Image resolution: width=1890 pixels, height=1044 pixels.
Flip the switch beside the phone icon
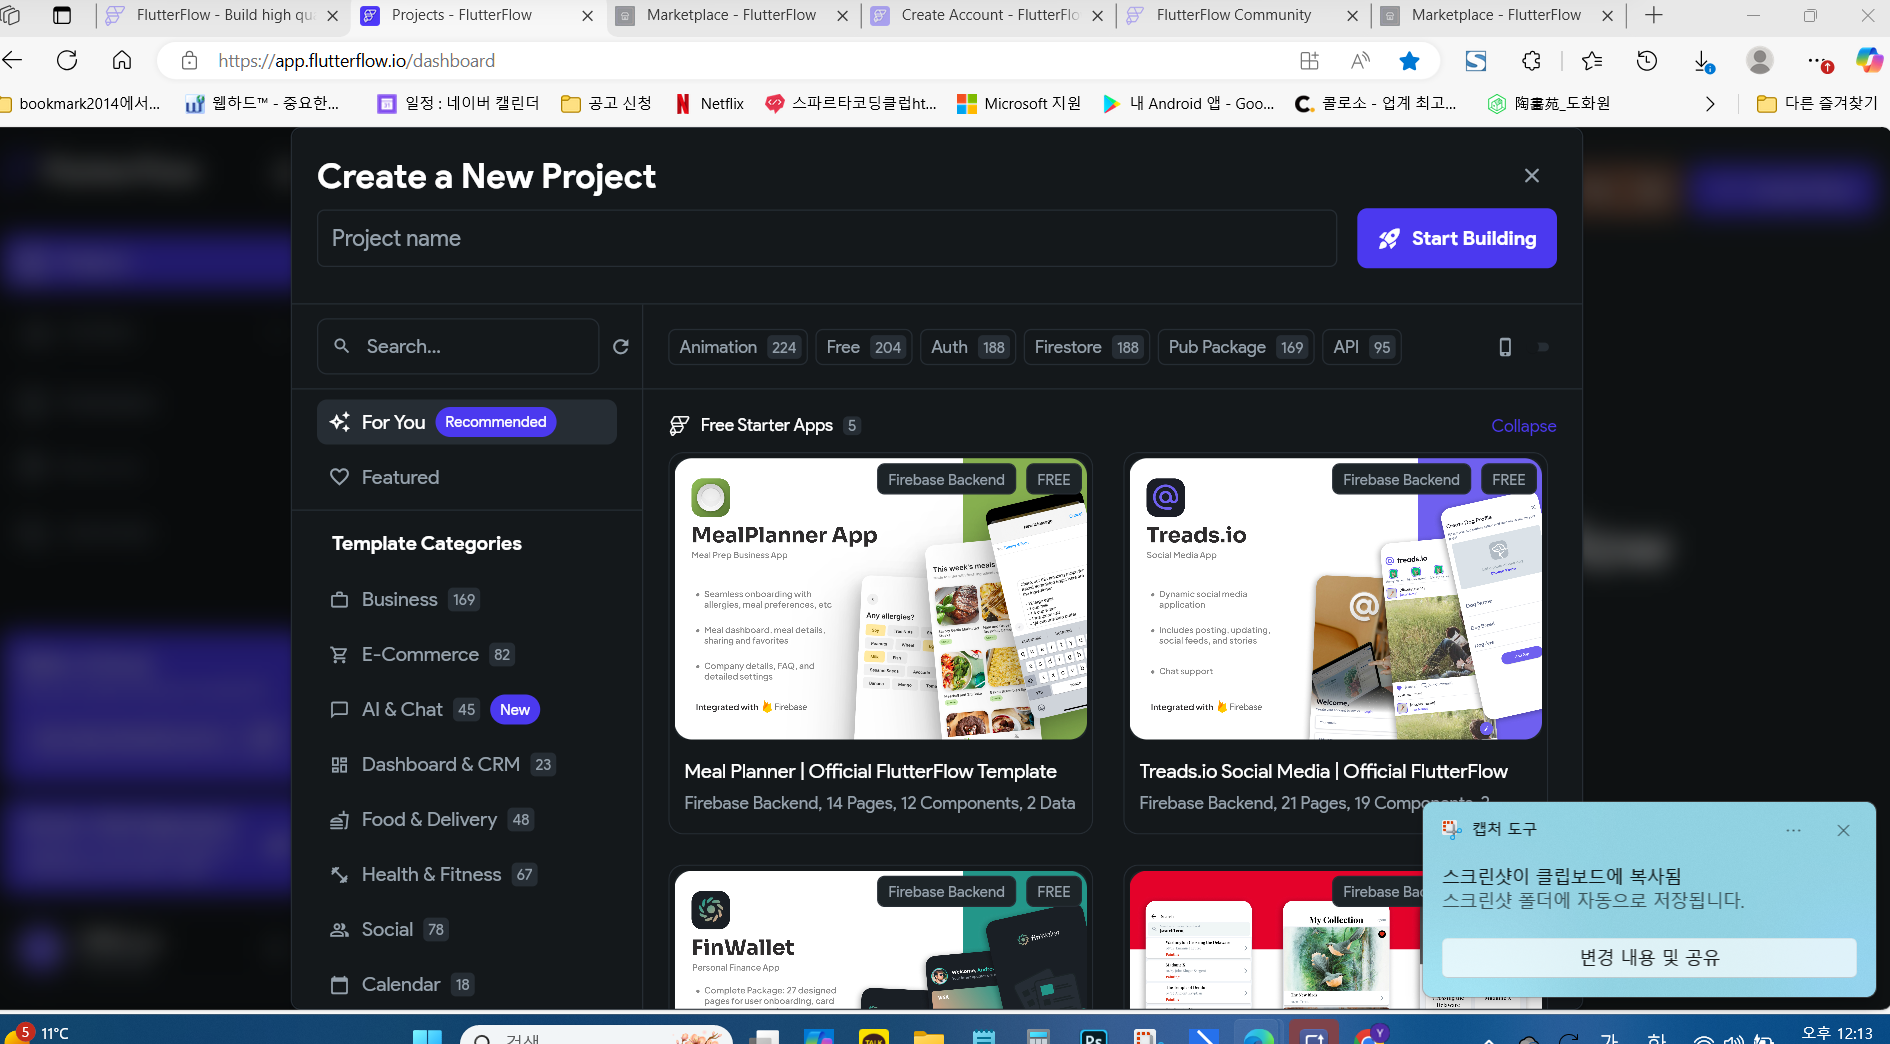tap(1543, 347)
